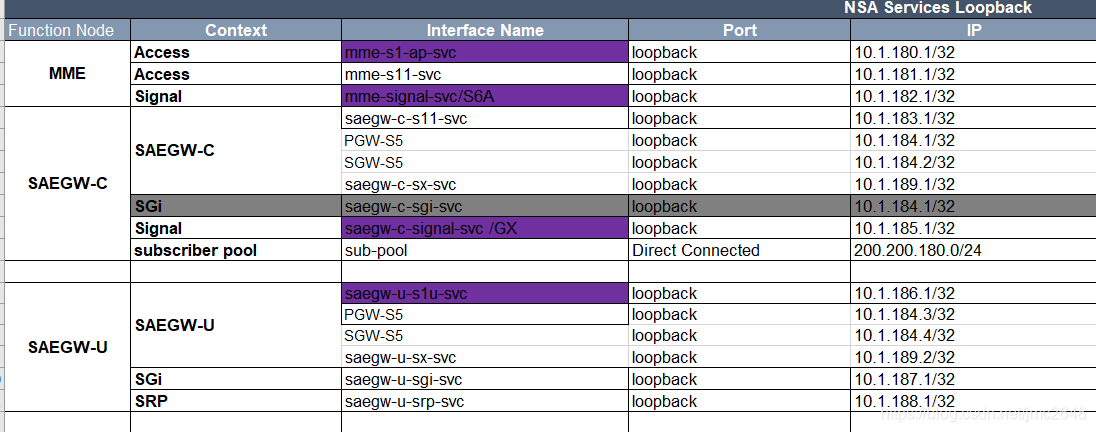Click the Context column header
The height and width of the screenshot is (432, 1096).
236,30
